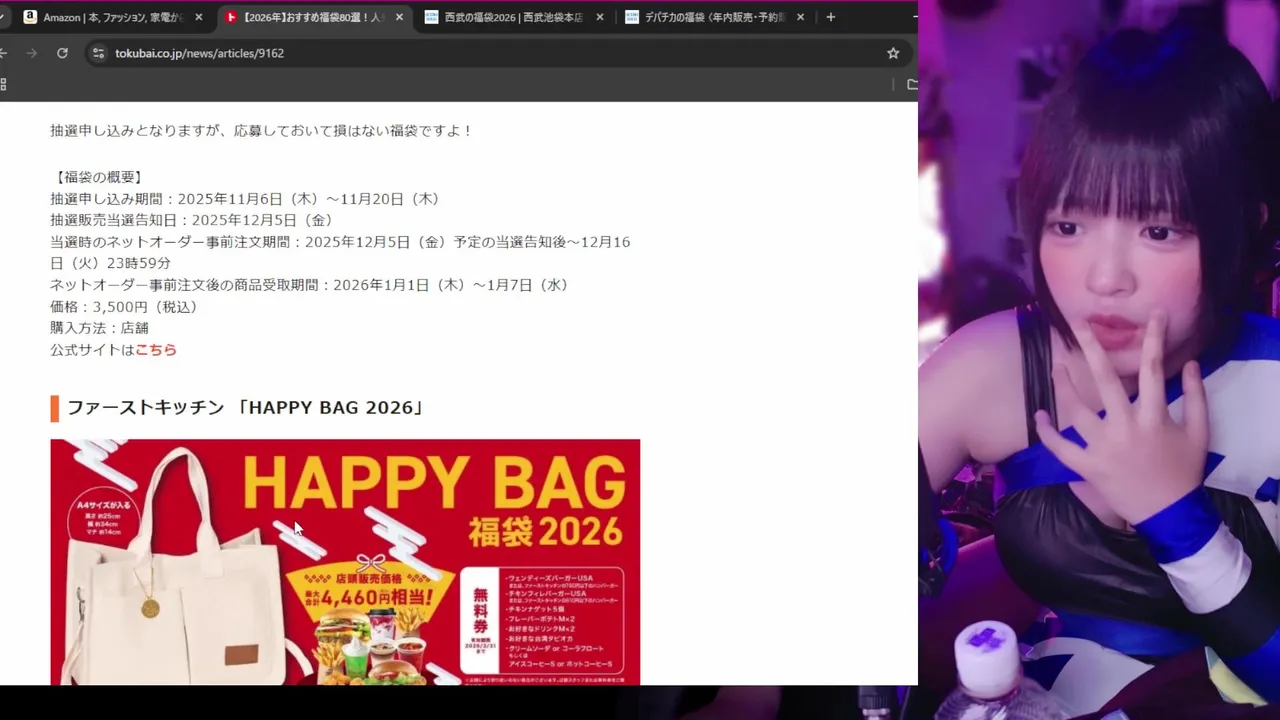This screenshot has height=720, width=1280.
Task: Switch to the Amazon browser tab
Action: pos(113,17)
